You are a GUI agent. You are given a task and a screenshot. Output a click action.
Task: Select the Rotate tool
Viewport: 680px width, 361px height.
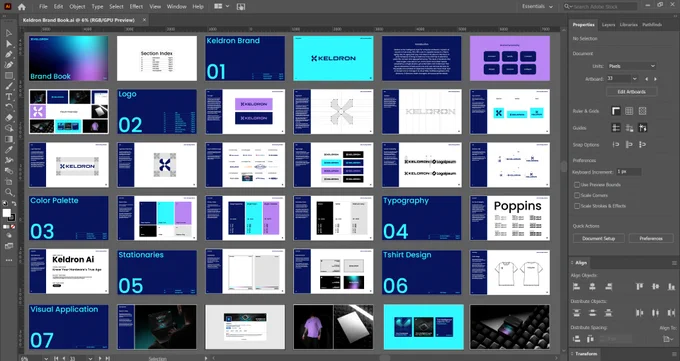point(9,107)
